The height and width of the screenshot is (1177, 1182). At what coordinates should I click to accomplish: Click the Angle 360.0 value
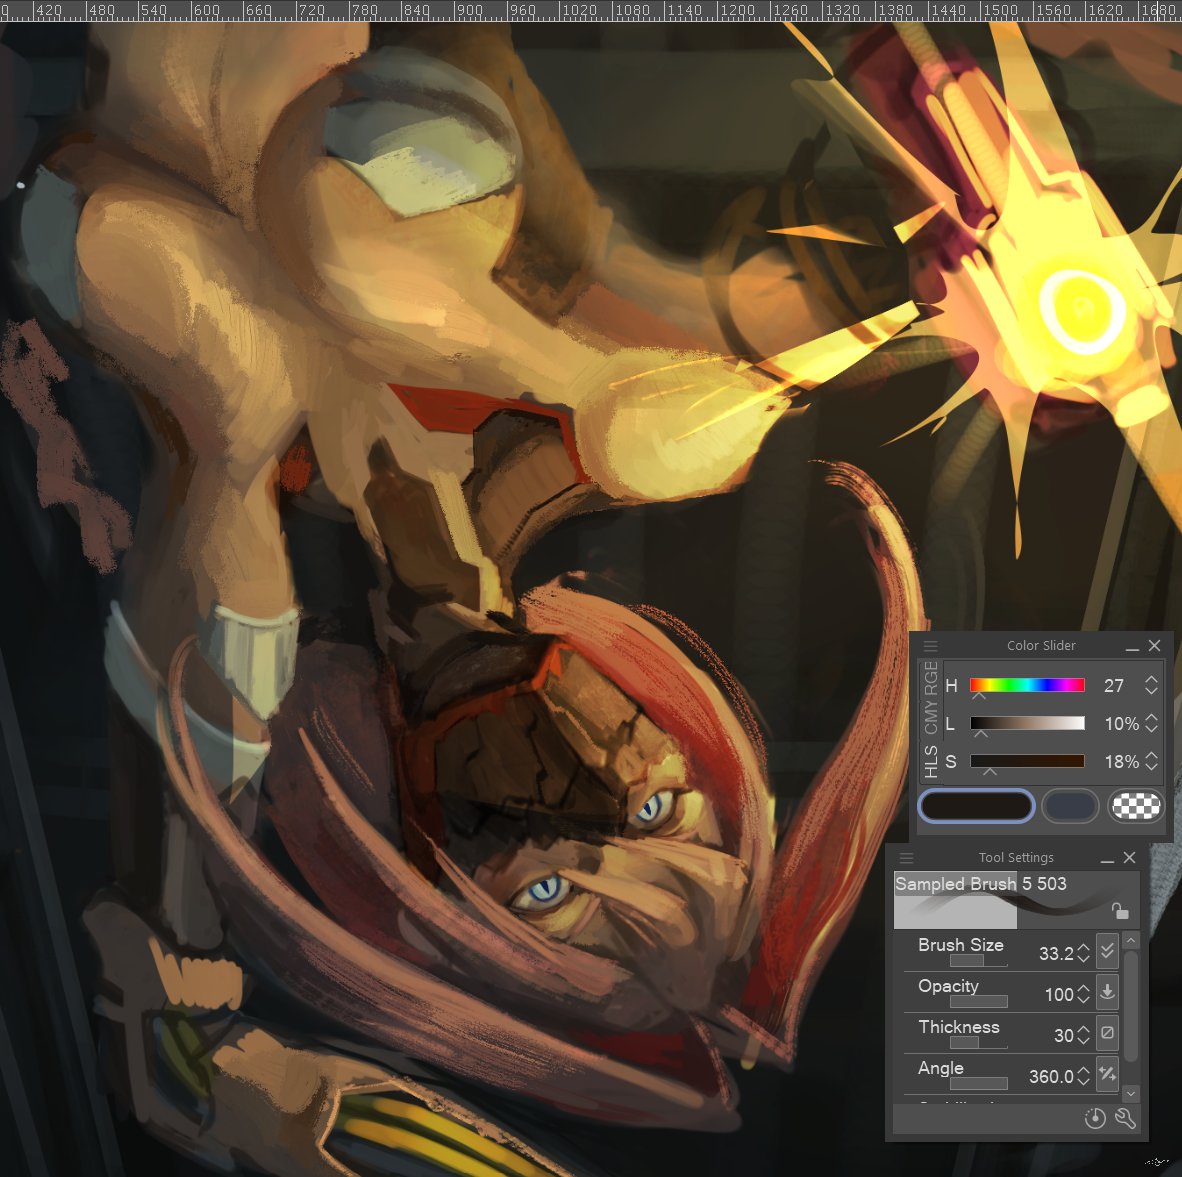(x=1051, y=1076)
